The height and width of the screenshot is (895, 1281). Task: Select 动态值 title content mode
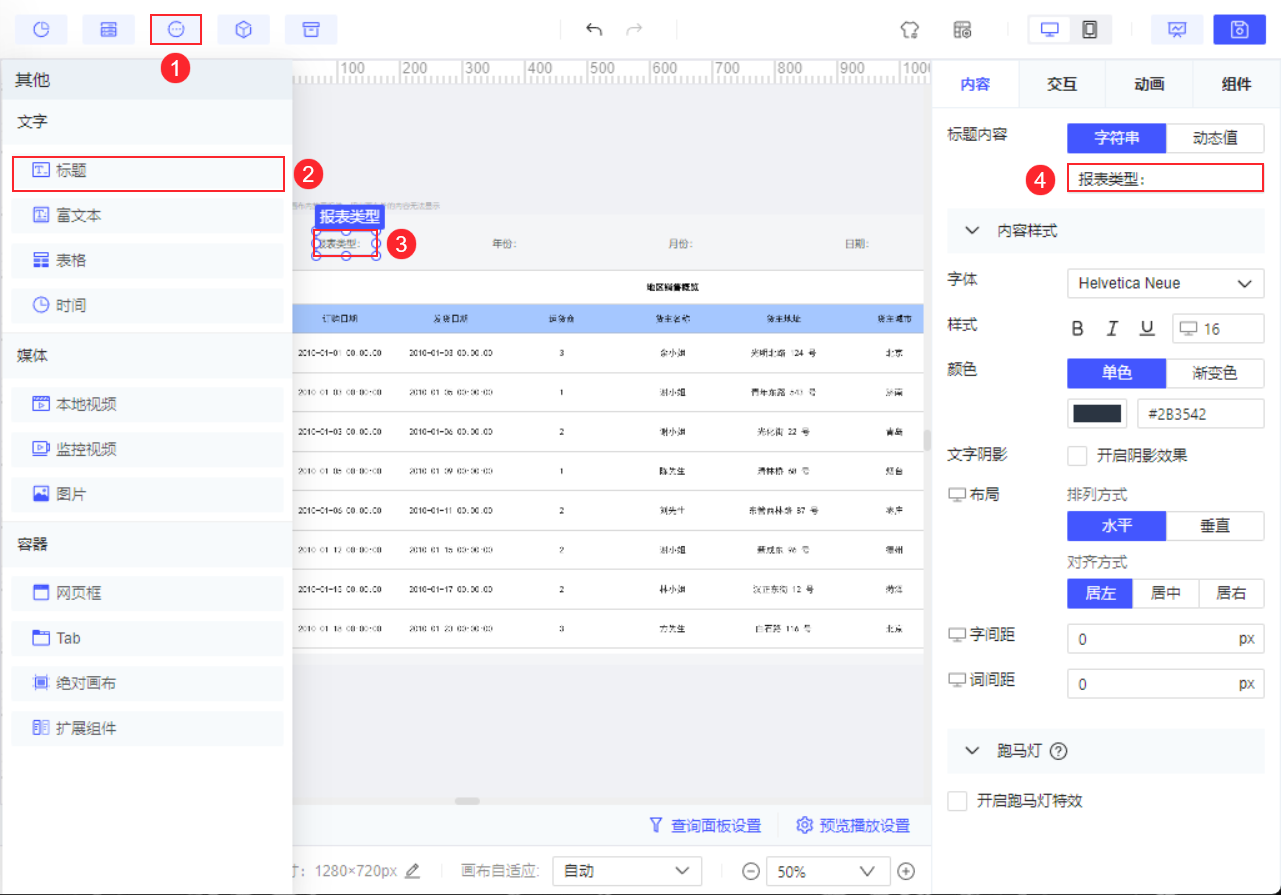(1215, 138)
